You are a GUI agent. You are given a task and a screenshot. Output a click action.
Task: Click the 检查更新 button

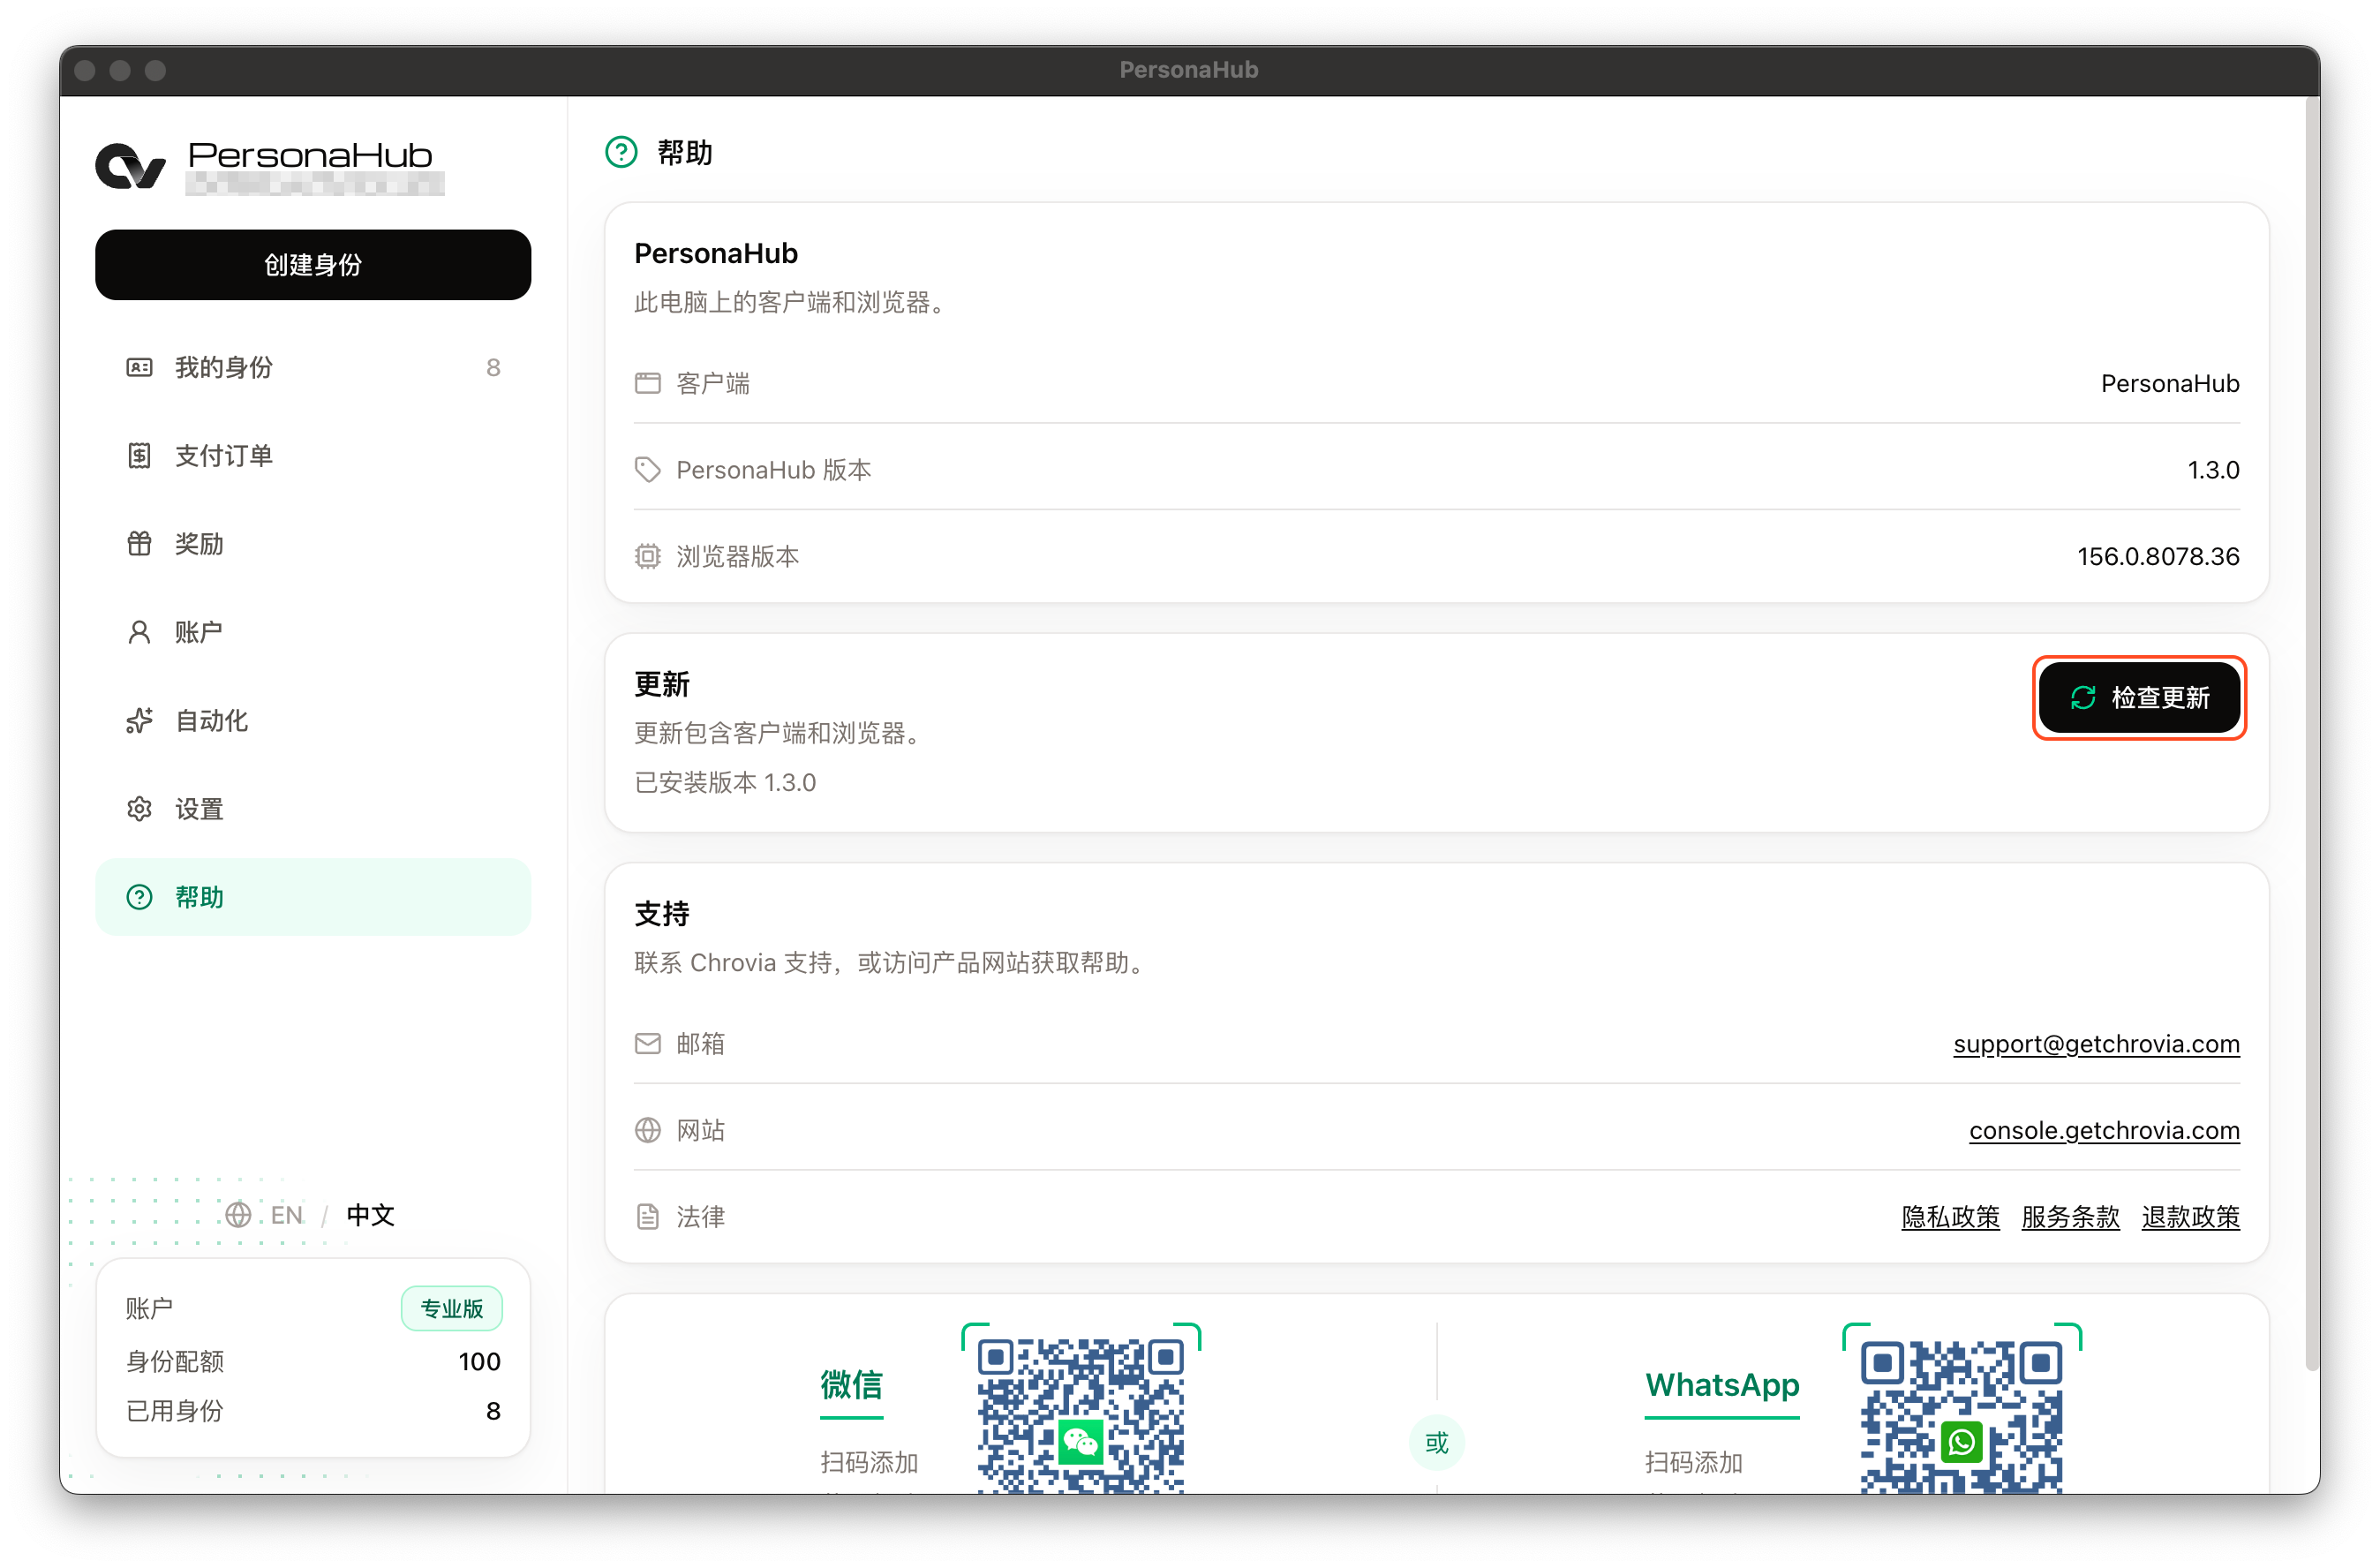click(2139, 697)
